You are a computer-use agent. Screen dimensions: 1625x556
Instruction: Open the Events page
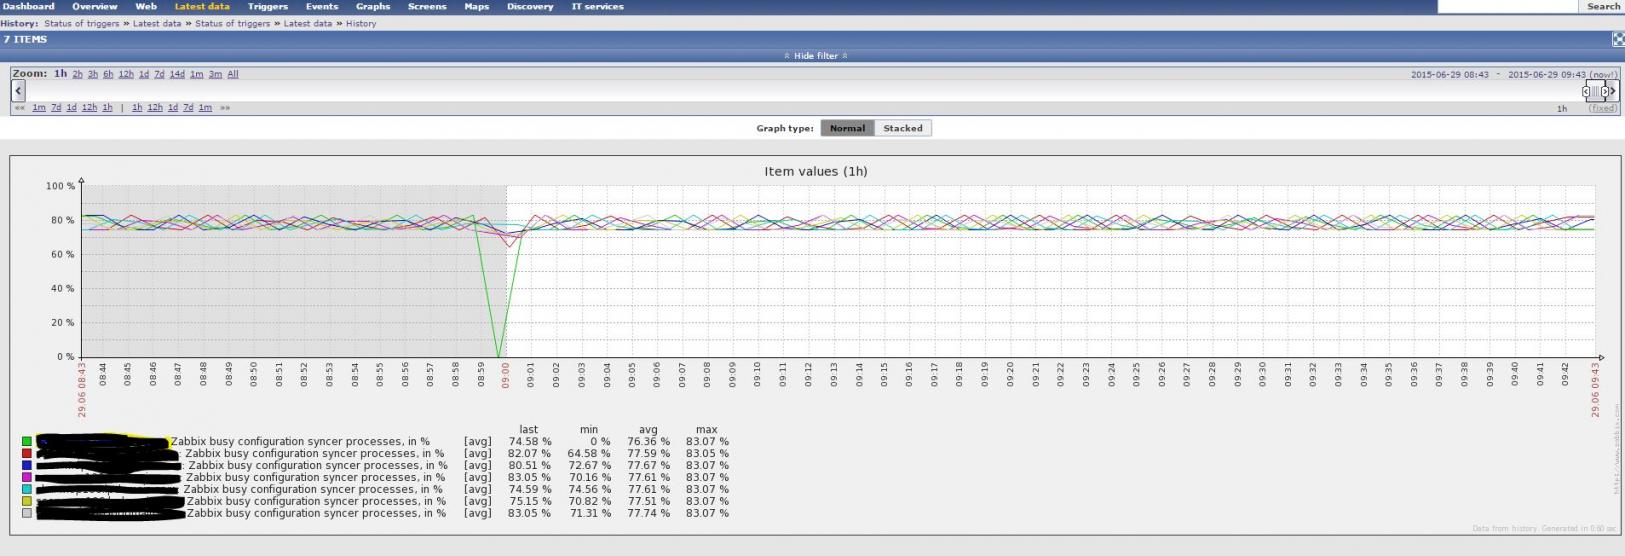(x=322, y=6)
